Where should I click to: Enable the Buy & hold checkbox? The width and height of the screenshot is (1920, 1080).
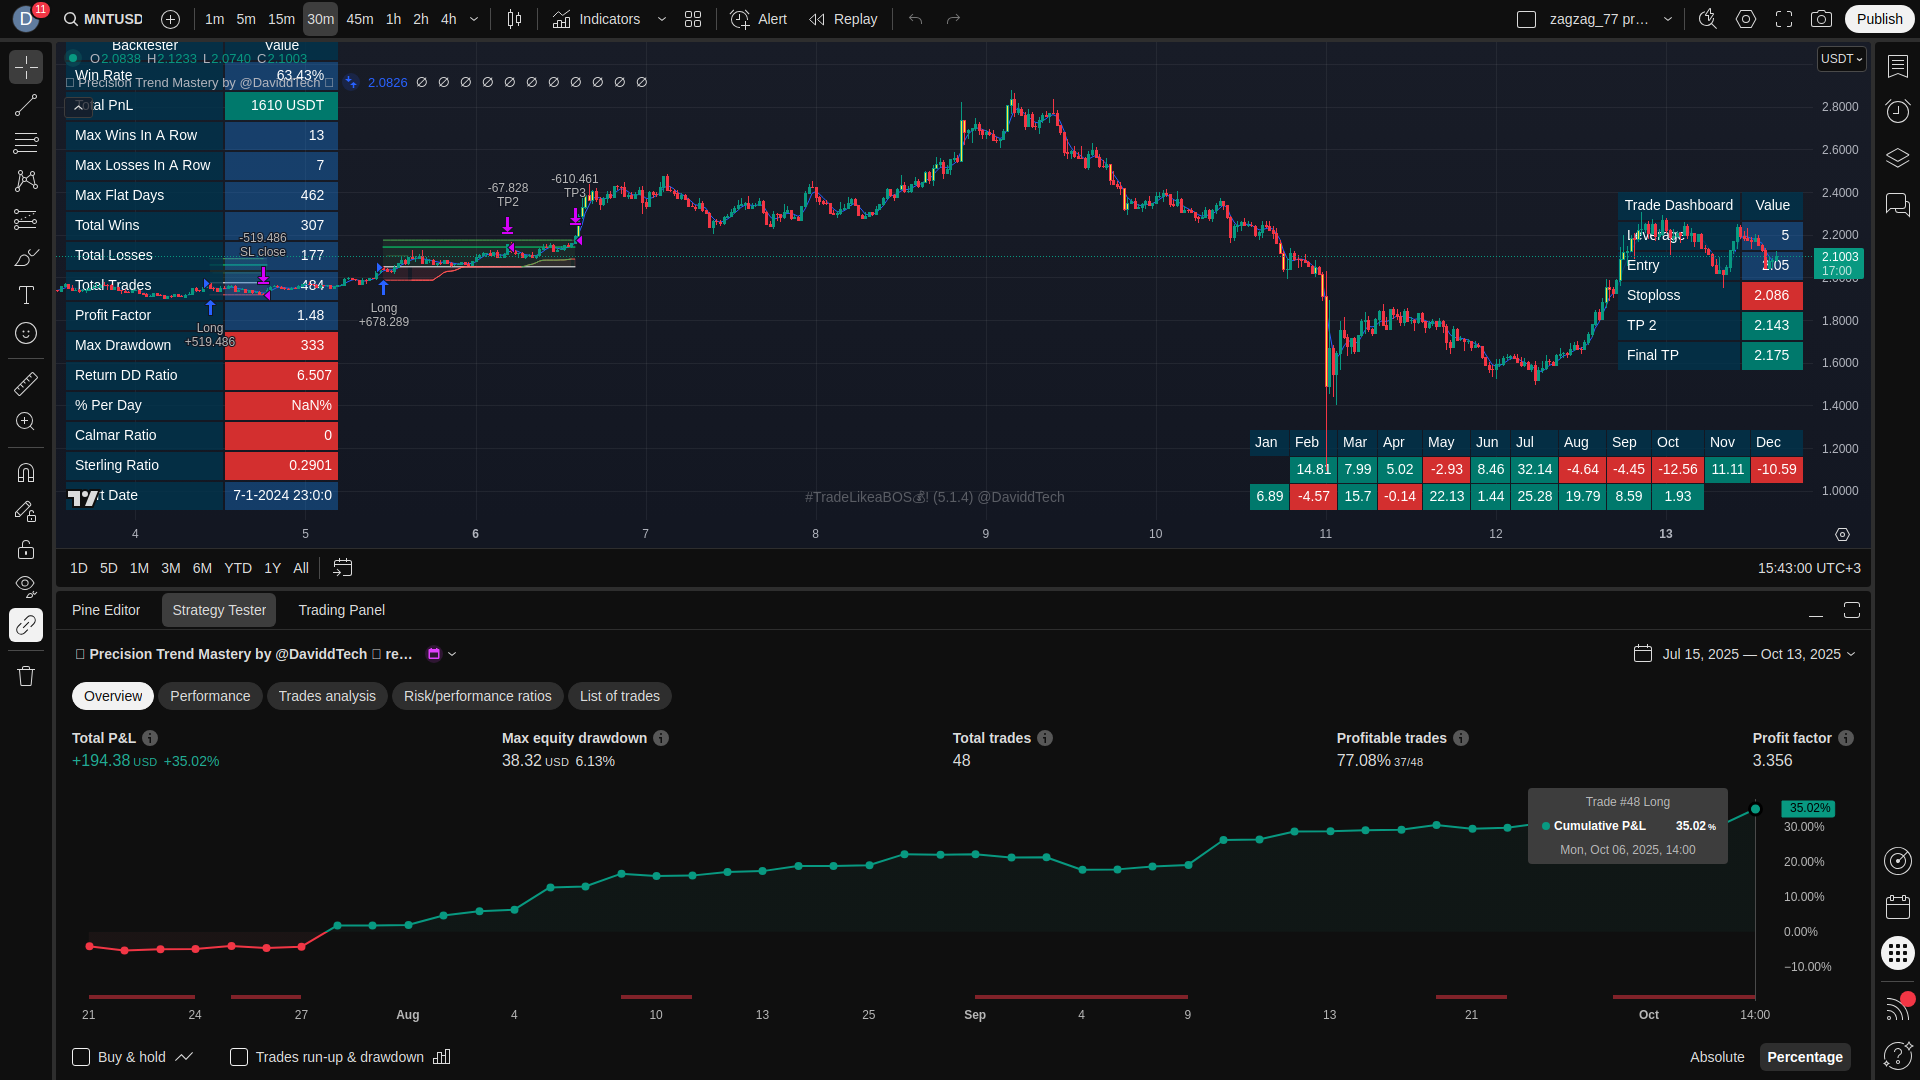click(x=81, y=1057)
